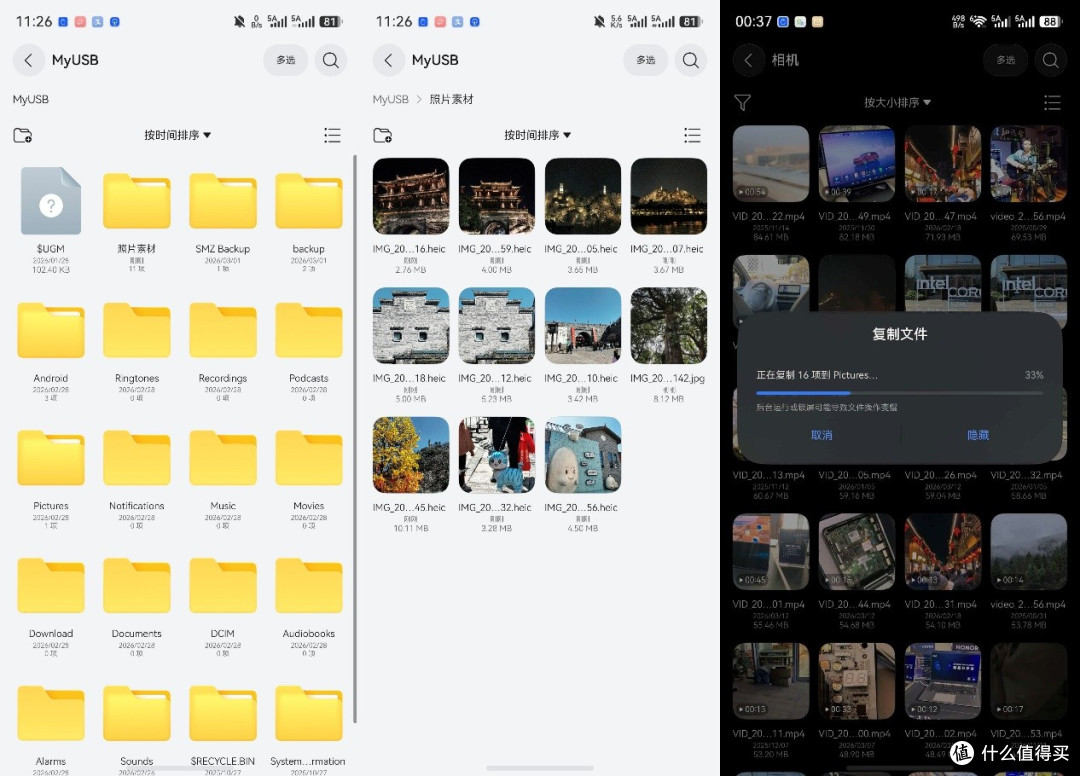Image resolution: width=1080 pixels, height=776 pixels.
Task: Play video VID_20...44.mp4
Action: pyautogui.click(x=857, y=552)
